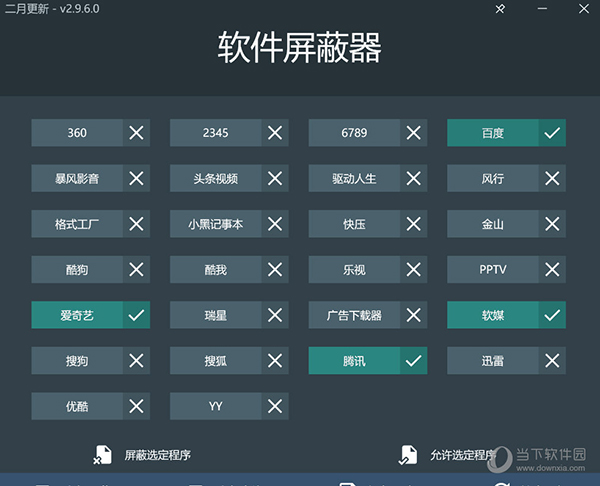The image size is (600, 486).
Task: Select the 迅雷 label
Action: 493,360
